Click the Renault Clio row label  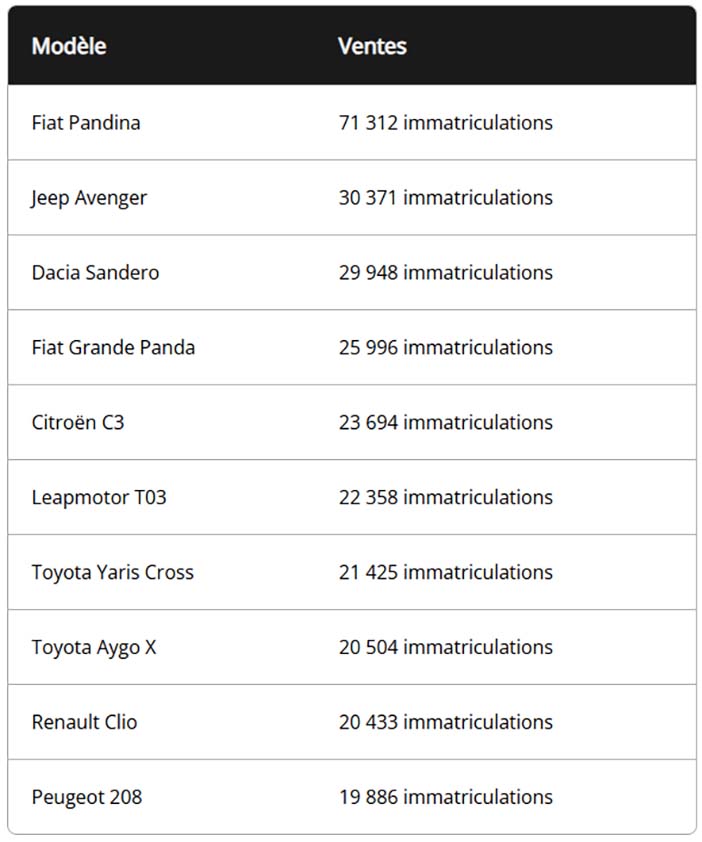tap(84, 722)
